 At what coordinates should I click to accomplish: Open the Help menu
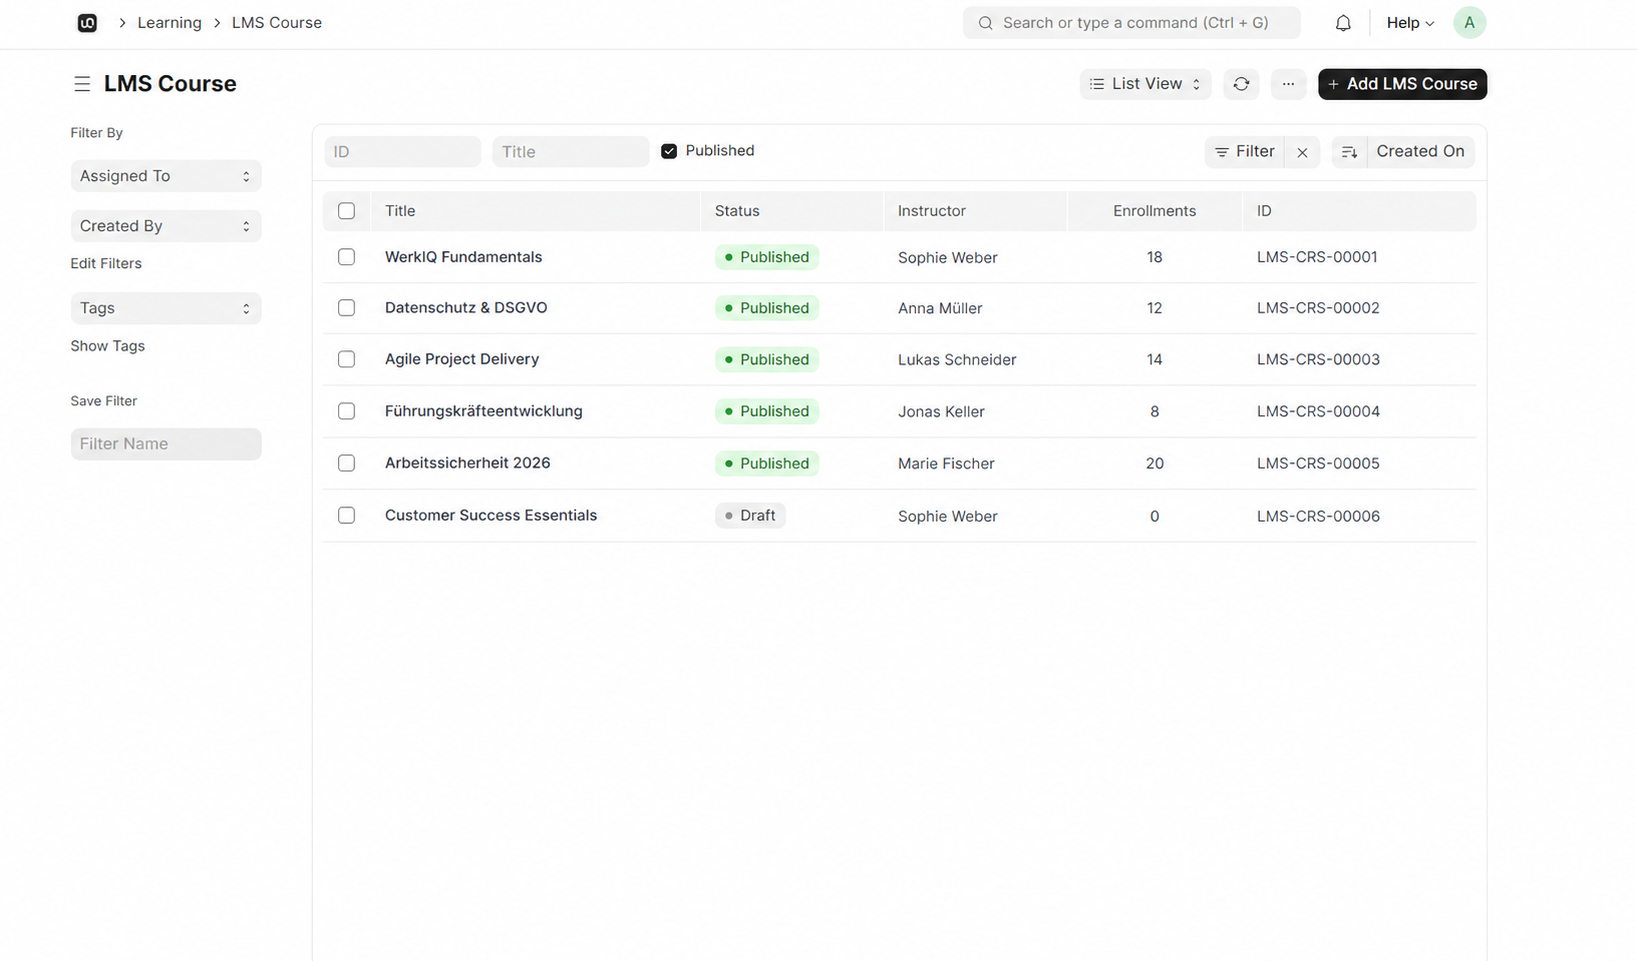(x=1410, y=23)
